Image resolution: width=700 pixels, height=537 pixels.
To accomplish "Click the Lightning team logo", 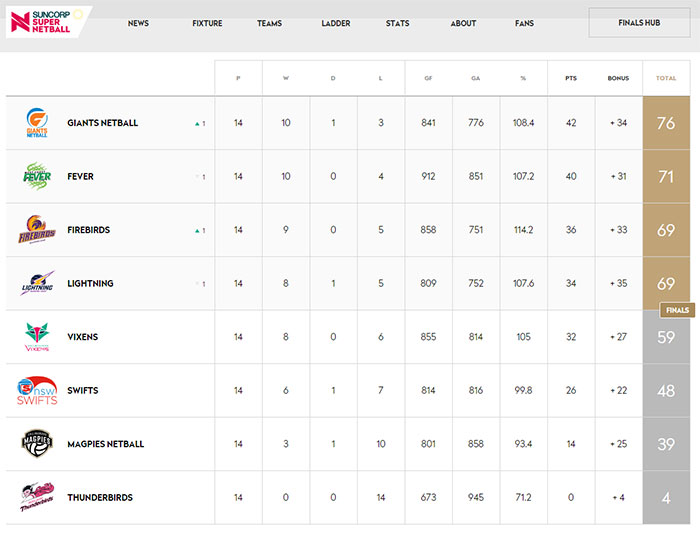I will click(x=37, y=284).
